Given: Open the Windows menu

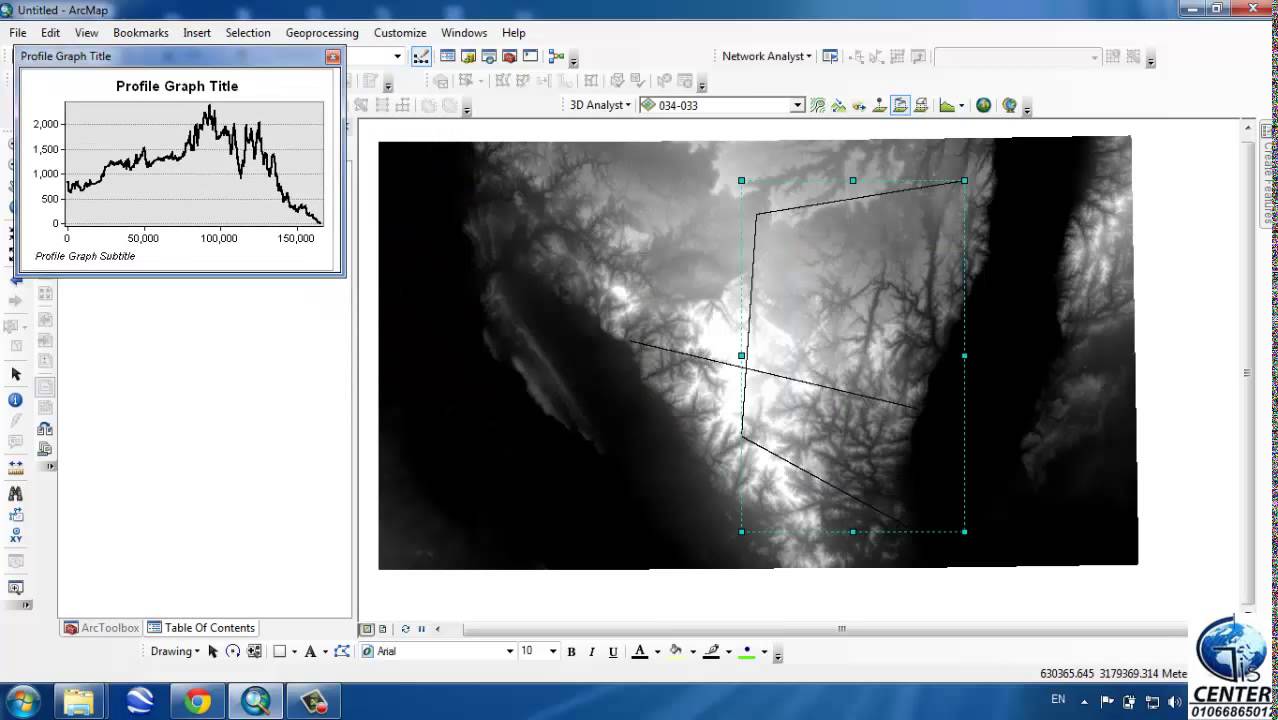Looking at the screenshot, I should (x=464, y=33).
